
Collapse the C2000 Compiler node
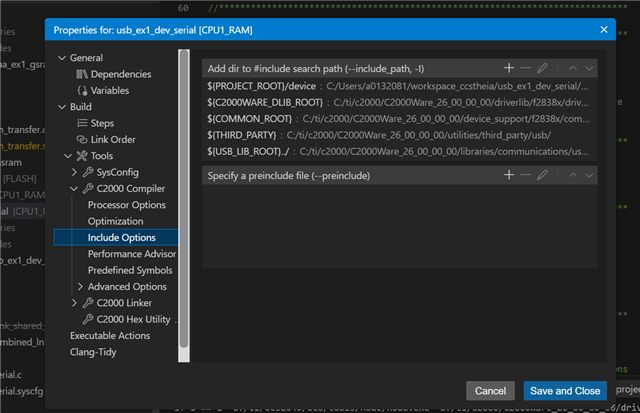(74, 188)
